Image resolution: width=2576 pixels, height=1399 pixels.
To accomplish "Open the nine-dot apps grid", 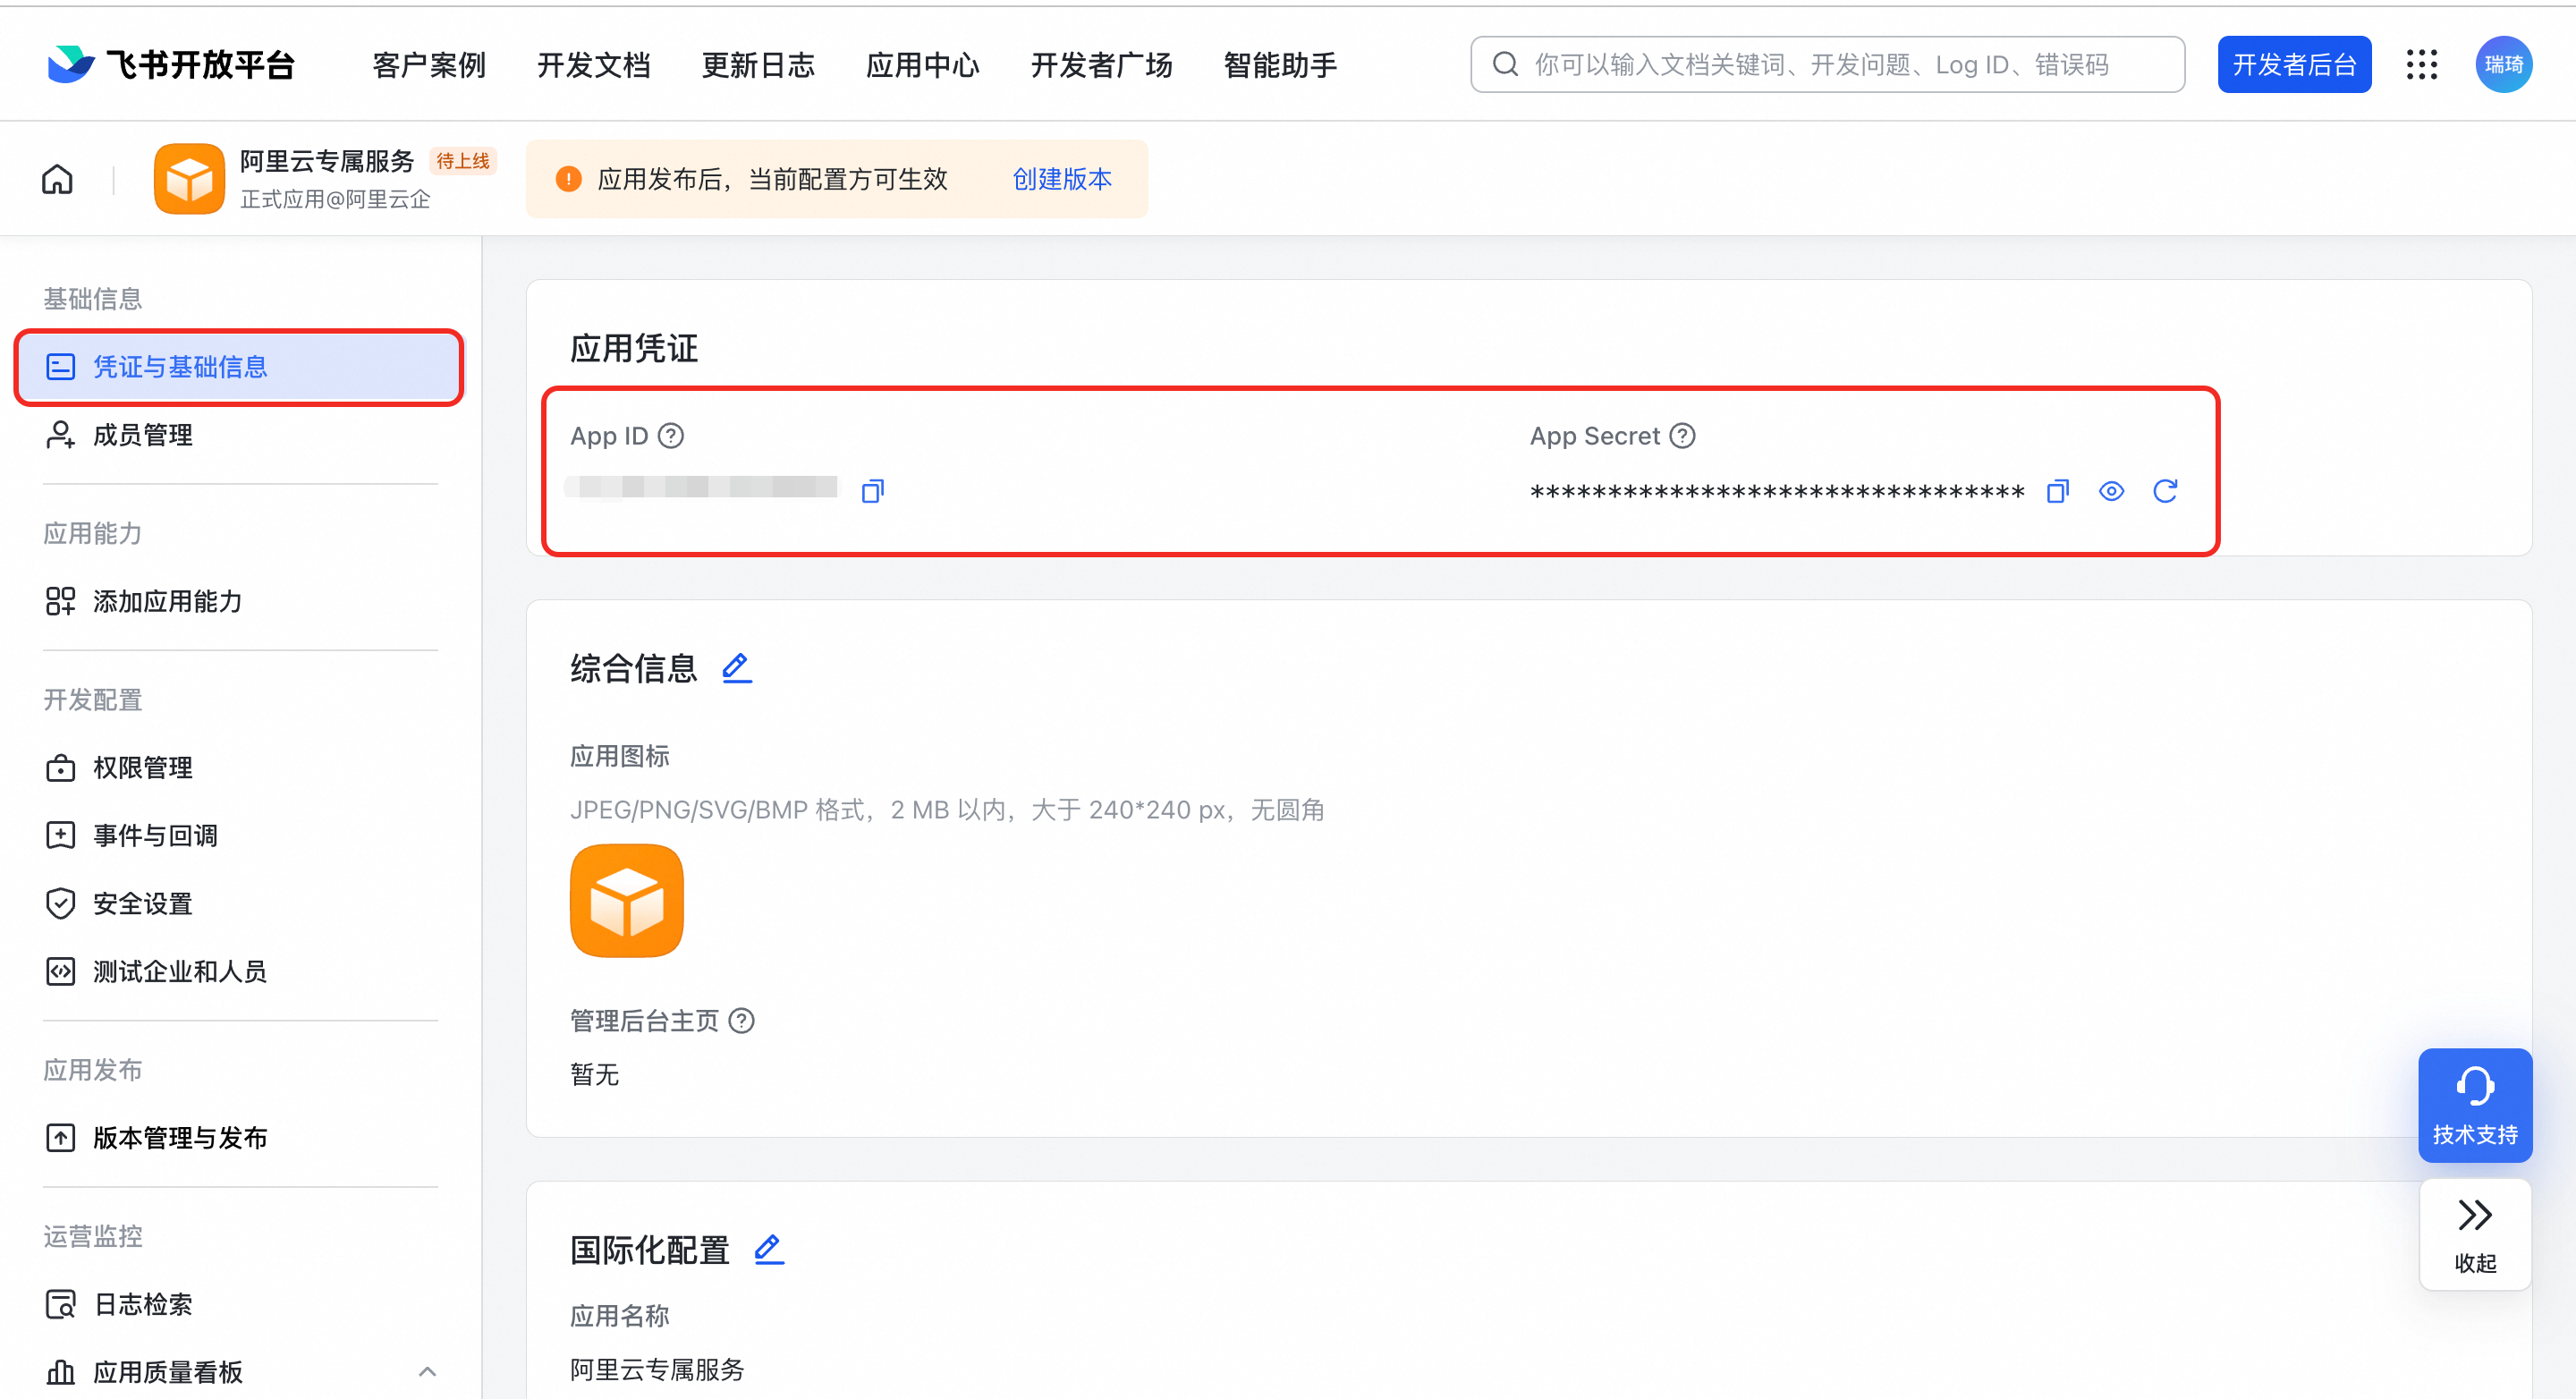I will (2421, 65).
